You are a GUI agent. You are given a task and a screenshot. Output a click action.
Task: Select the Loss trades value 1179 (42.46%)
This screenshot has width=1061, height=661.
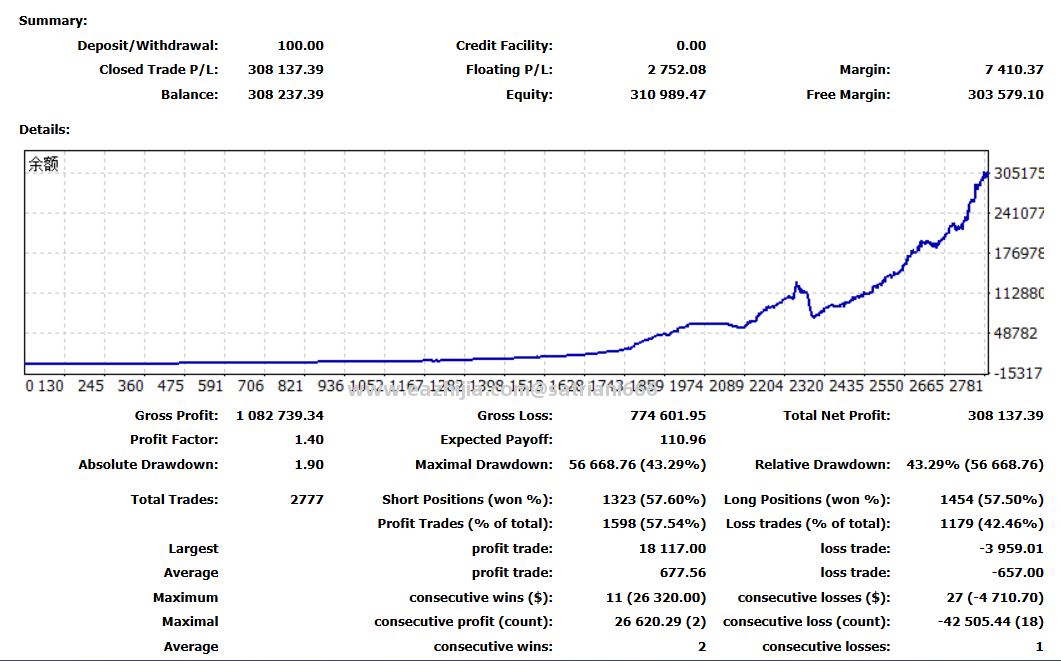(x=992, y=524)
